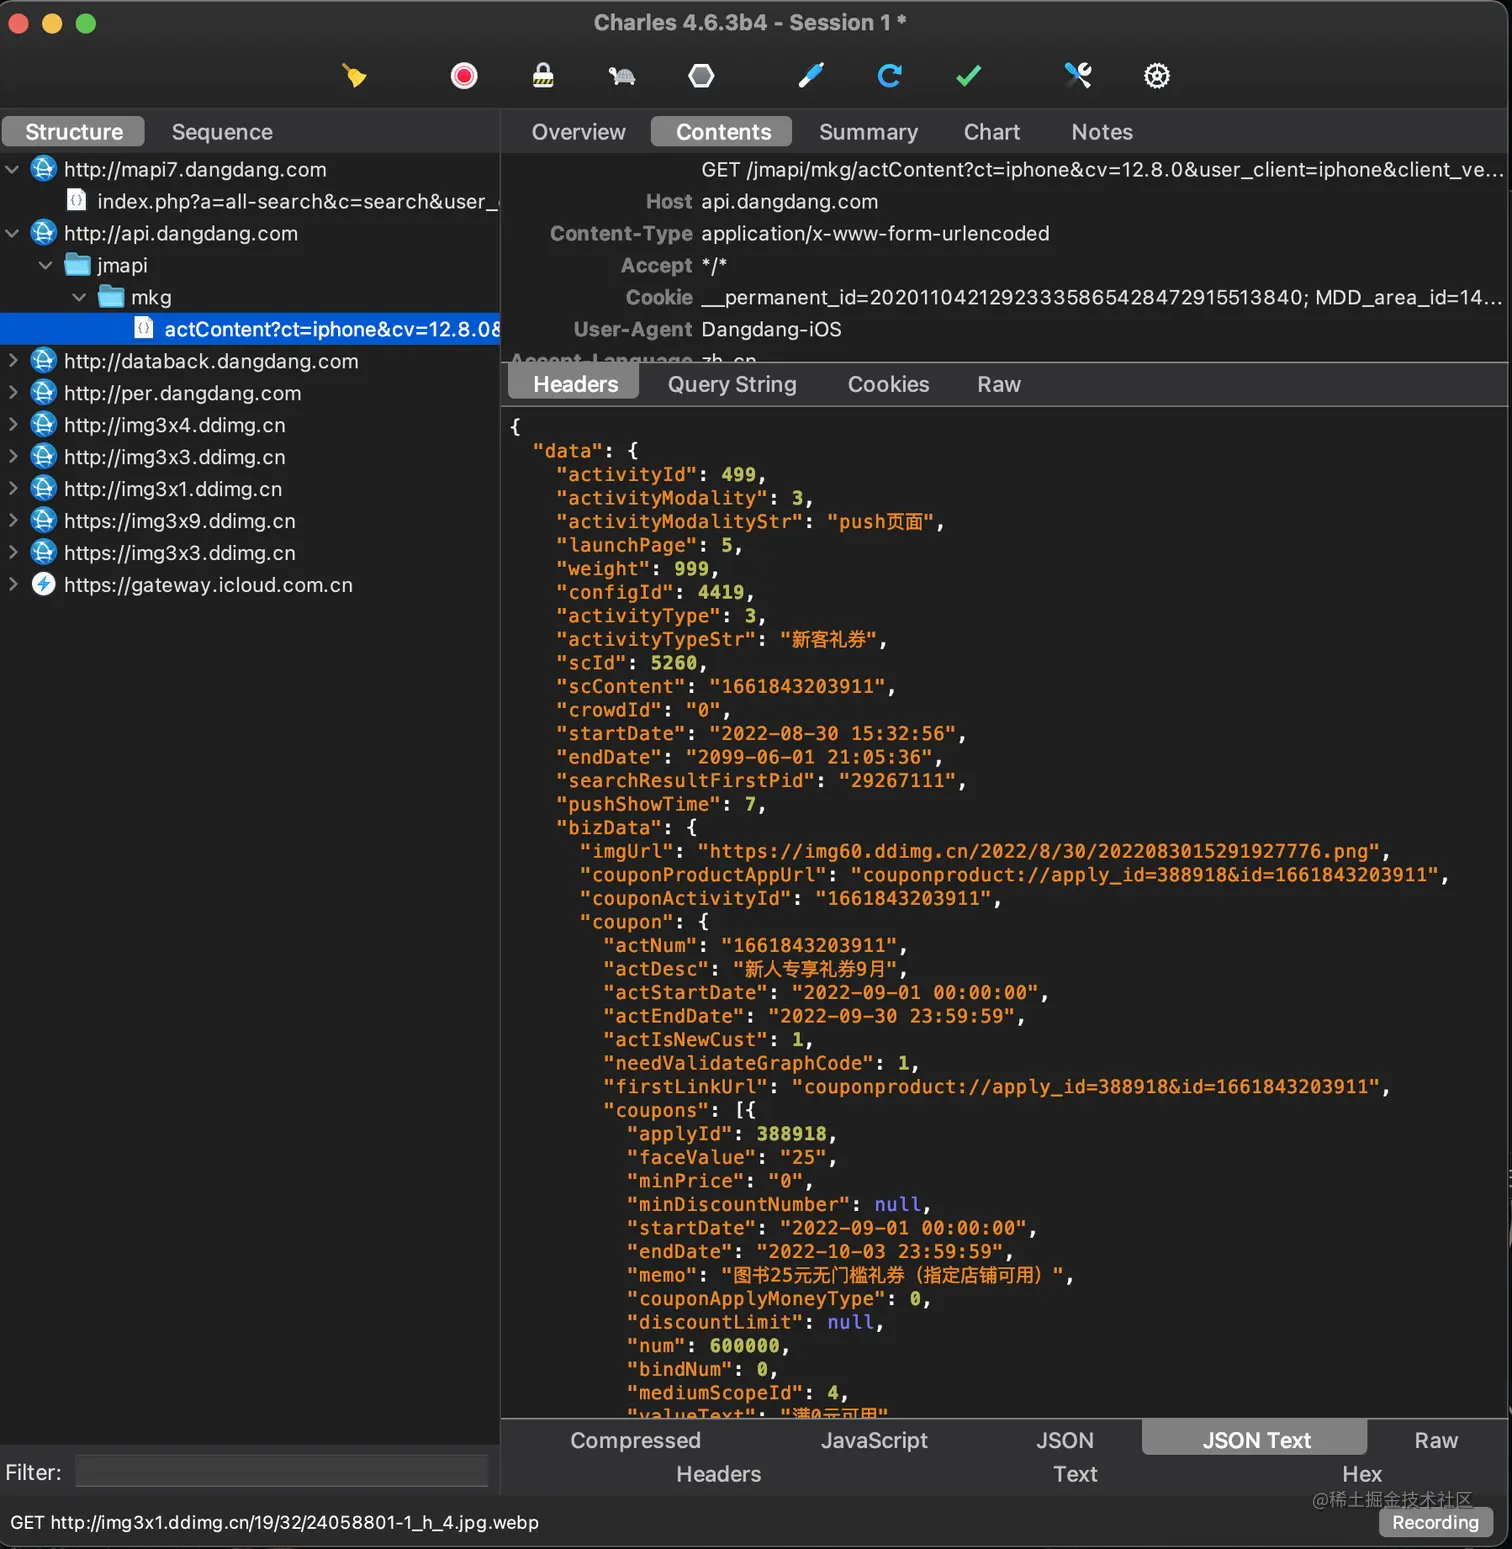1512x1549 pixels.
Task: Click the Host value api.dangdang.com
Action: pyautogui.click(x=789, y=202)
